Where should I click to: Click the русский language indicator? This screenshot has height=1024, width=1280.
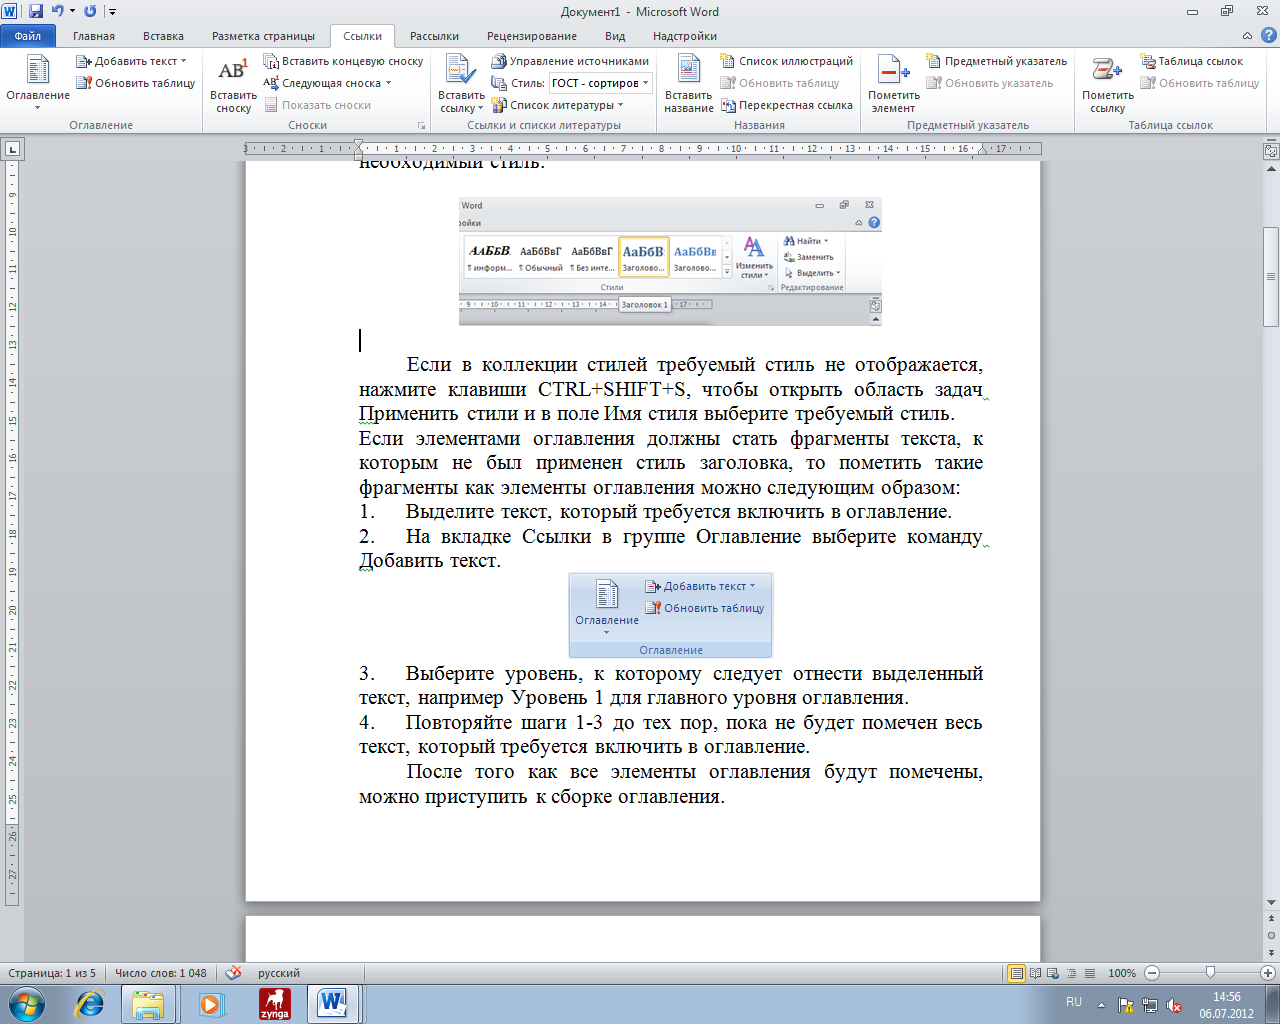click(x=279, y=973)
